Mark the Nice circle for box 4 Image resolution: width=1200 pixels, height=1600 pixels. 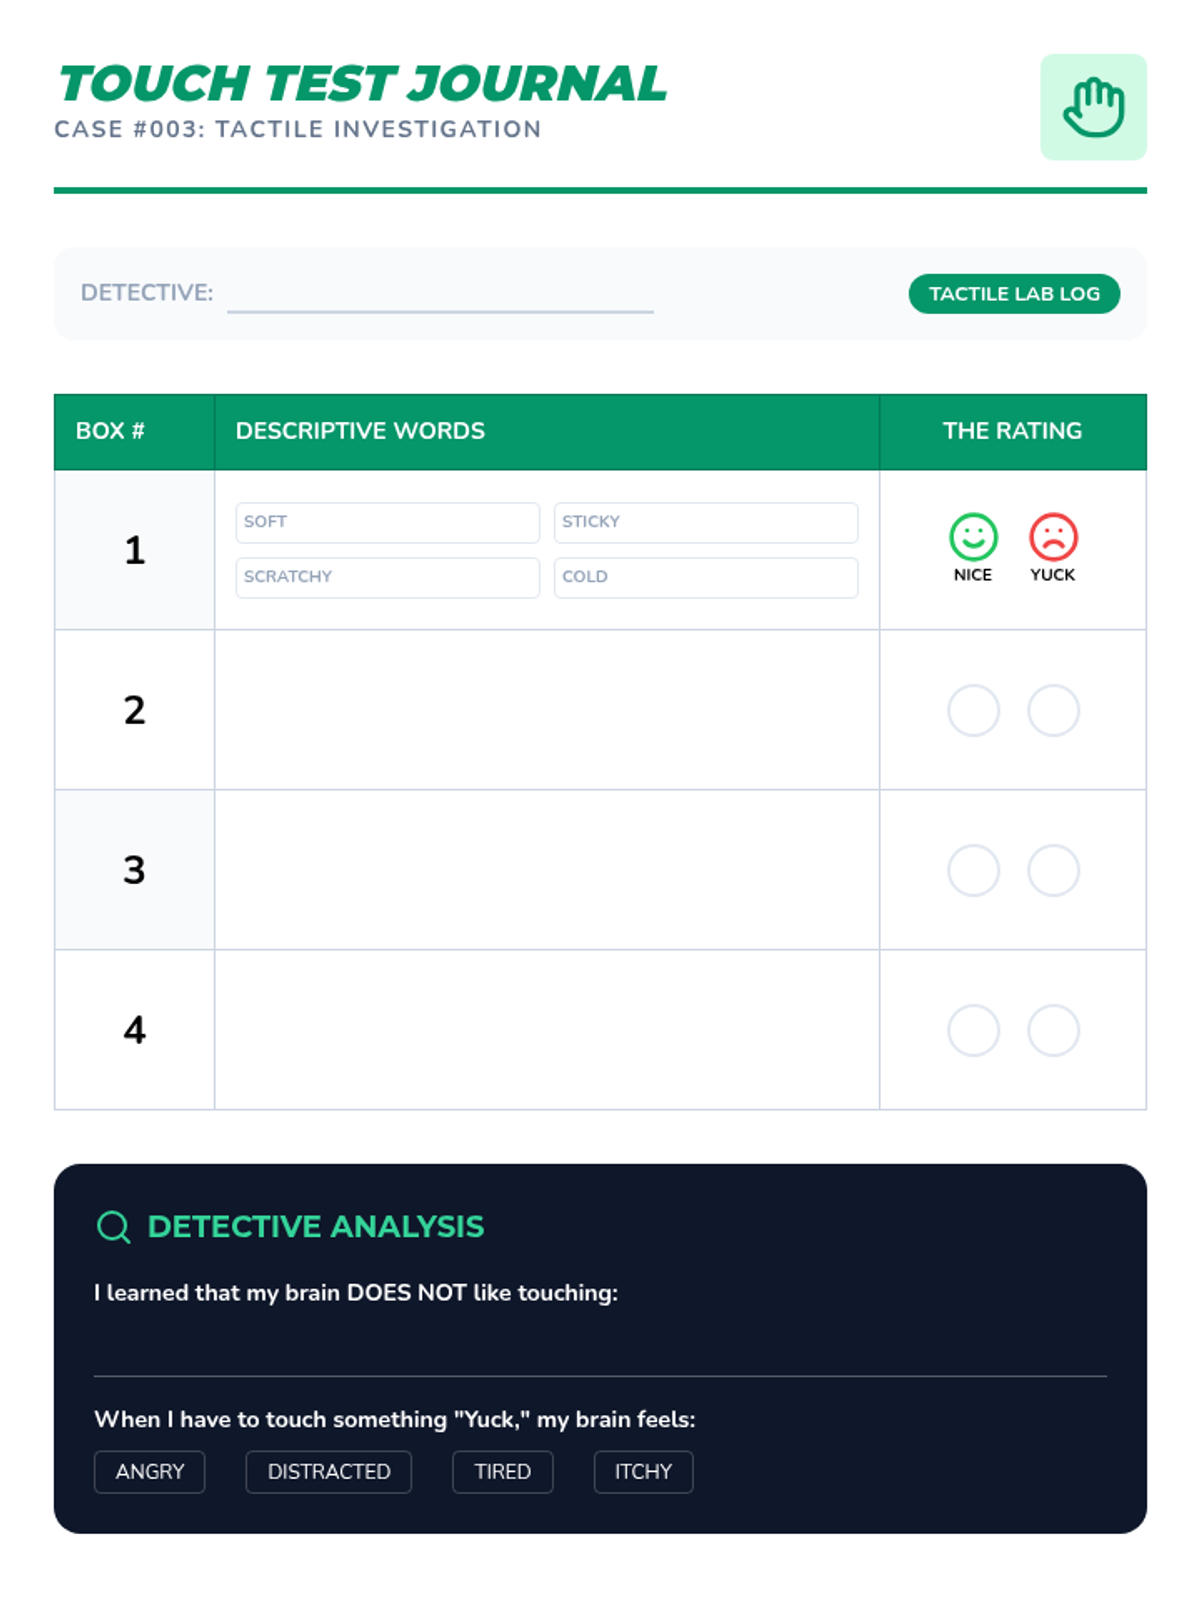coord(973,1030)
